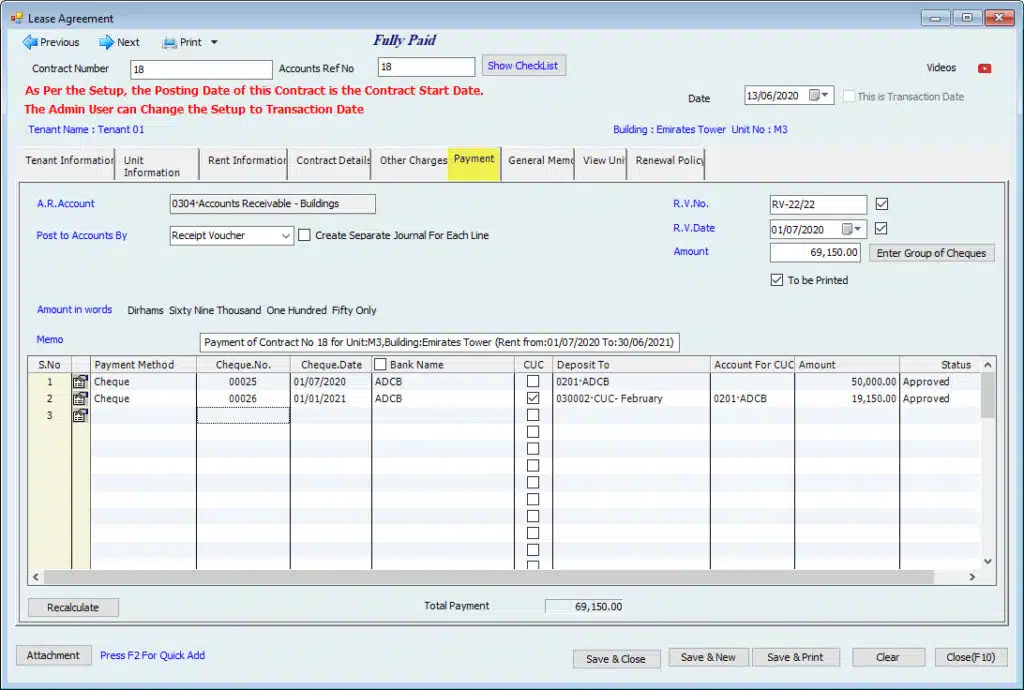This screenshot has height=690, width=1024.
Task: Open row 1 payment detail icon
Action: pos(80,382)
